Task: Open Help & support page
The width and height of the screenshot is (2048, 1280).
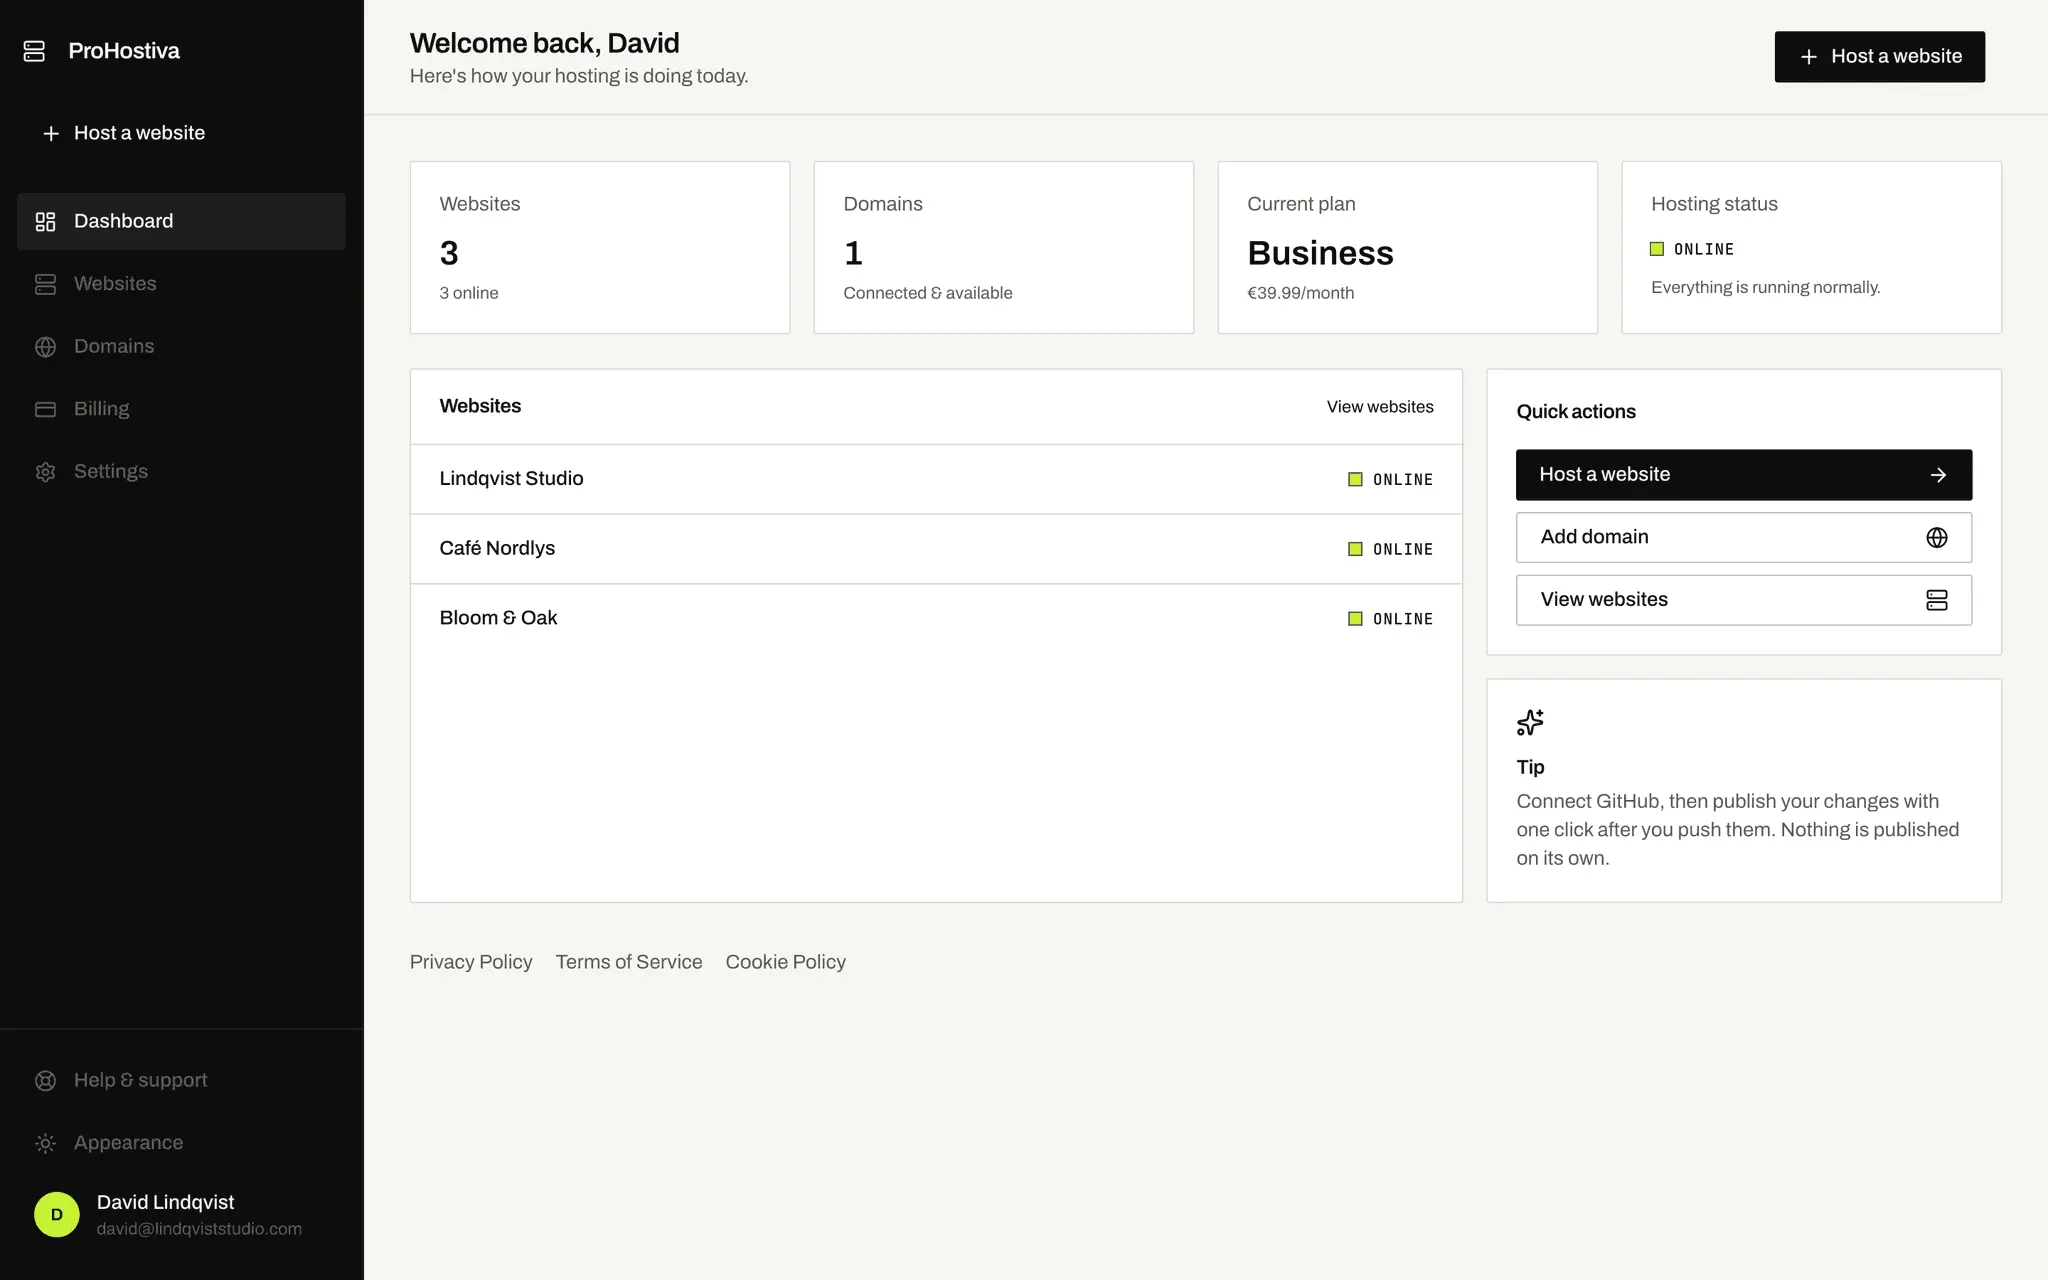Action: click(x=181, y=1080)
